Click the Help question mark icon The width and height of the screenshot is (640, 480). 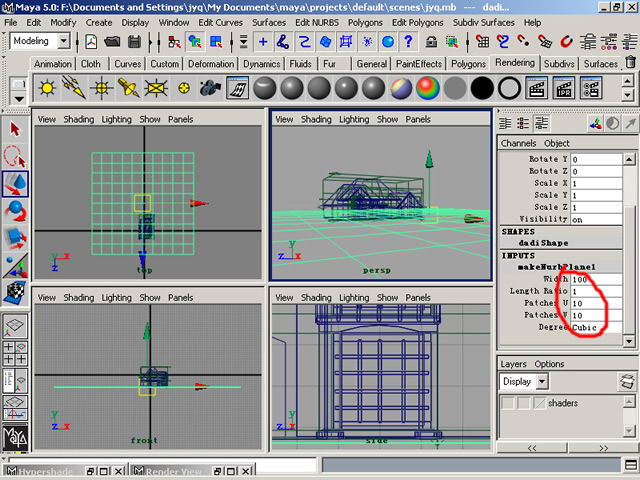[408, 42]
